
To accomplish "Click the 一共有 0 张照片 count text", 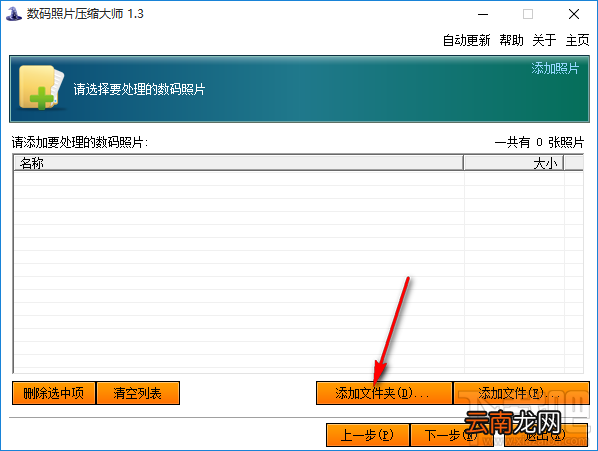I will click(x=539, y=142).
